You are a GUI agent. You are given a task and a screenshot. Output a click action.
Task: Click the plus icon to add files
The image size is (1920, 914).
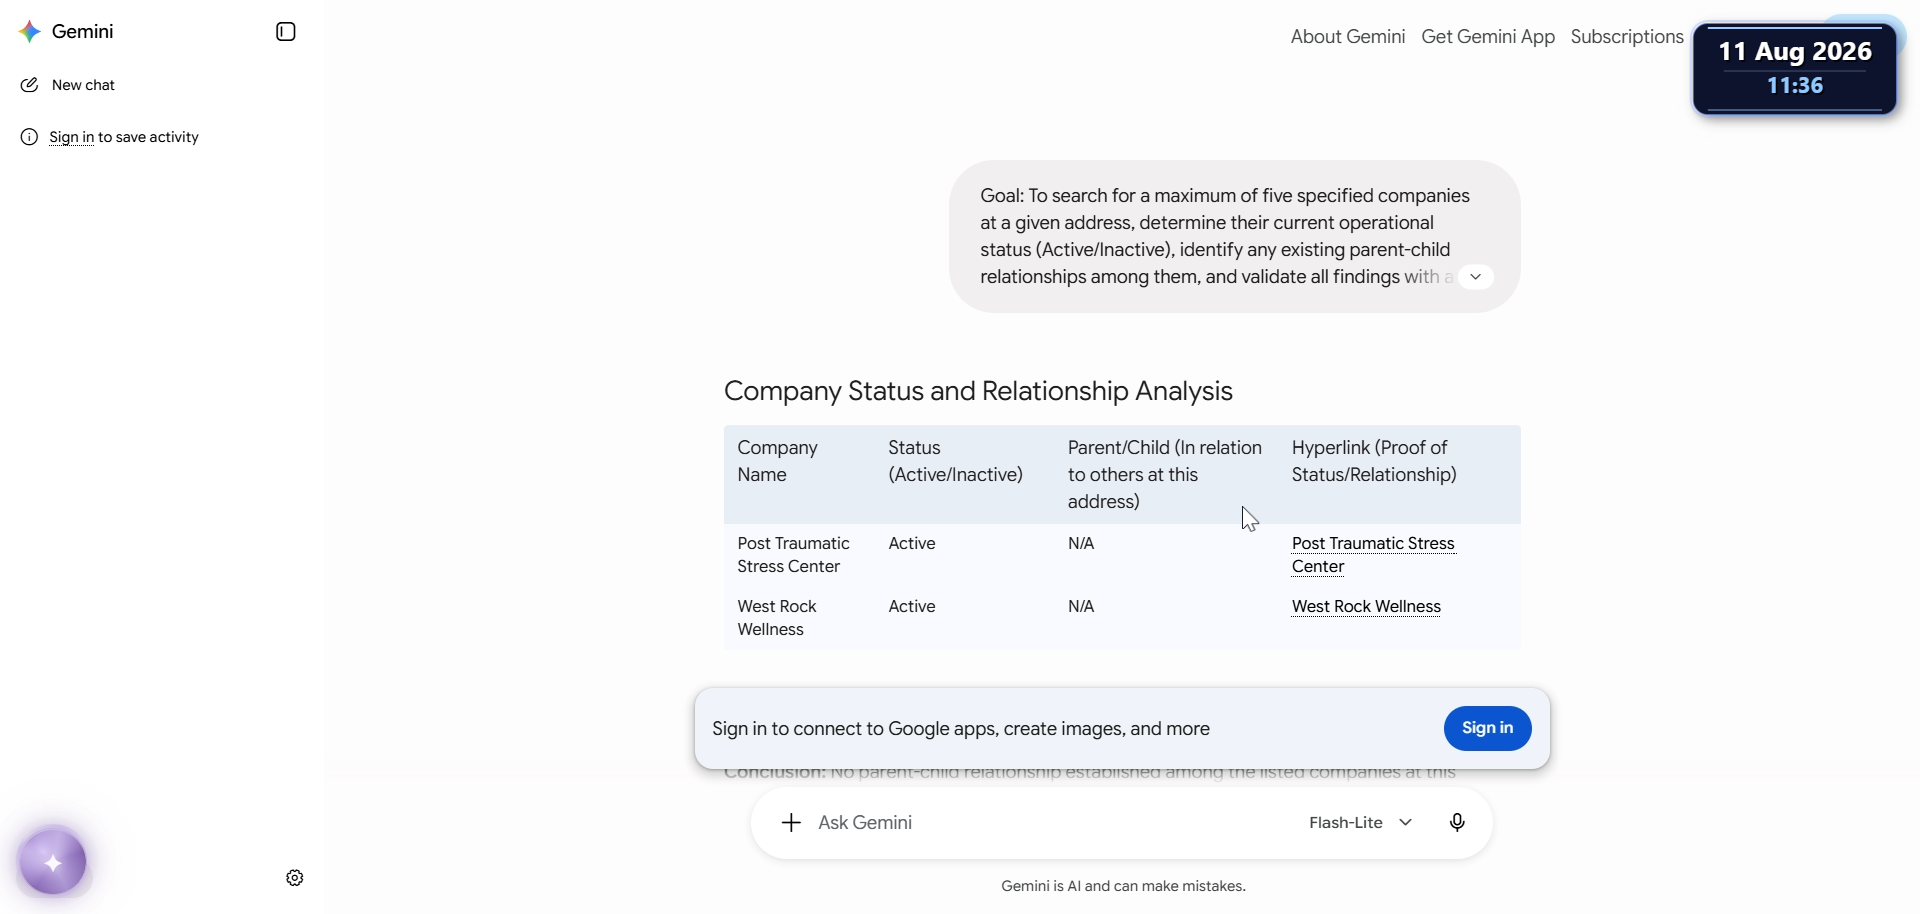(x=791, y=823)
